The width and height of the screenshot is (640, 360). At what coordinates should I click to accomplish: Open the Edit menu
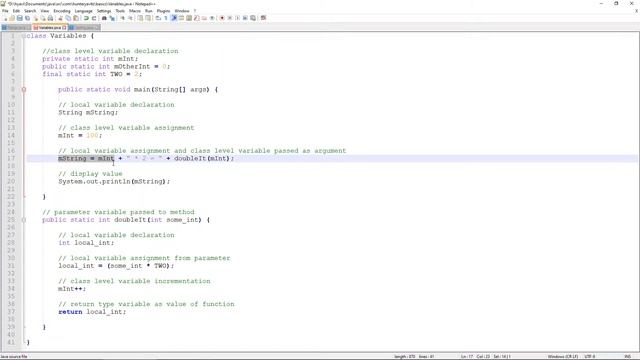[x=16, y=11]
